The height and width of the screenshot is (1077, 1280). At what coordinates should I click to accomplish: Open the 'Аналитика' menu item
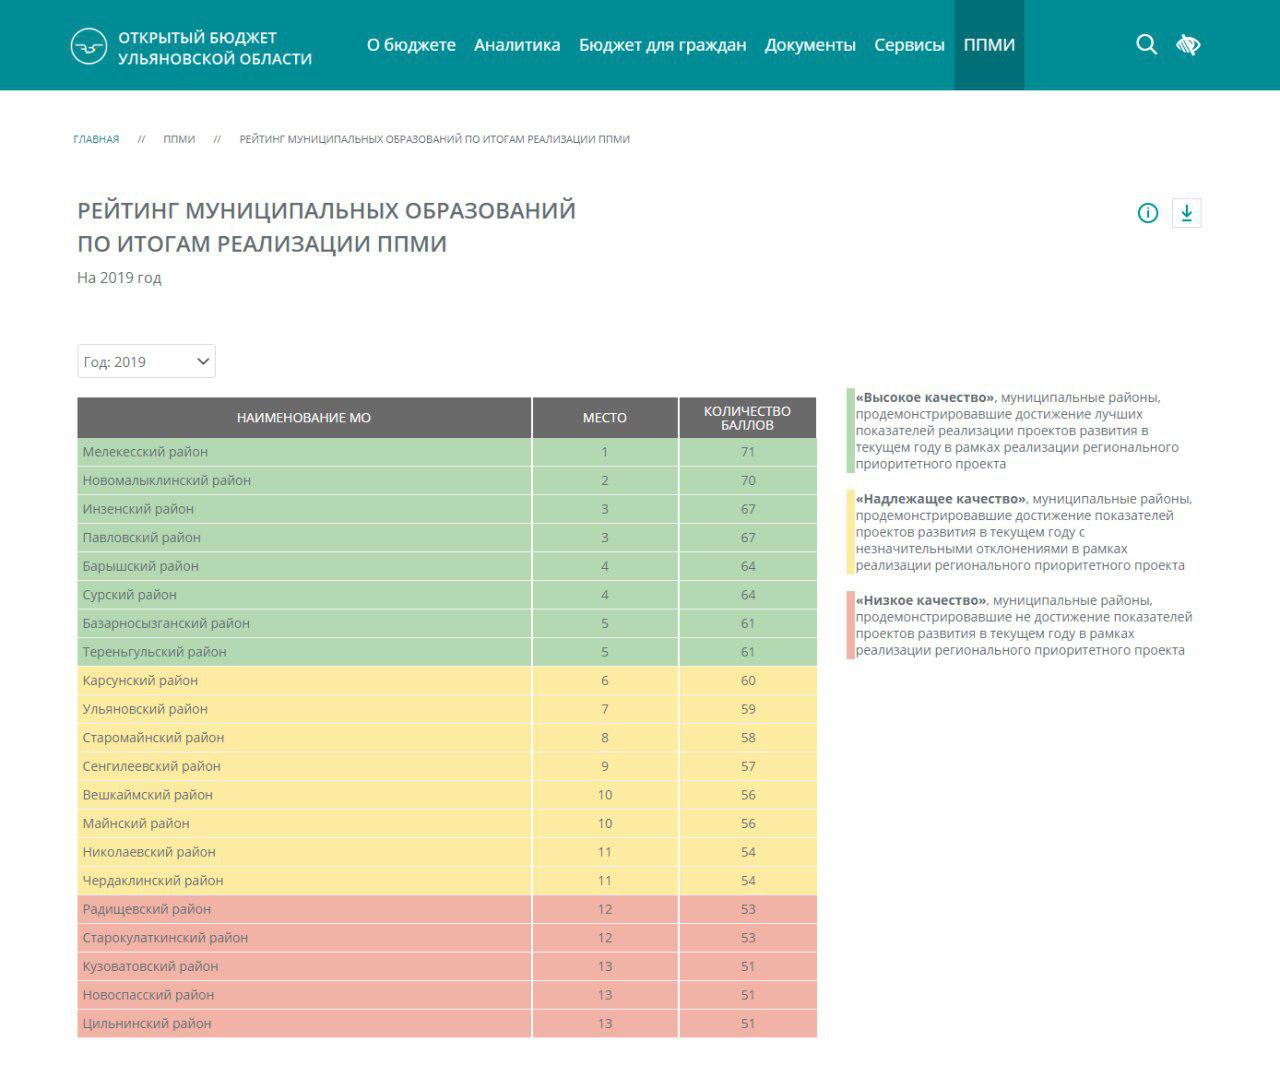(517, 45)
